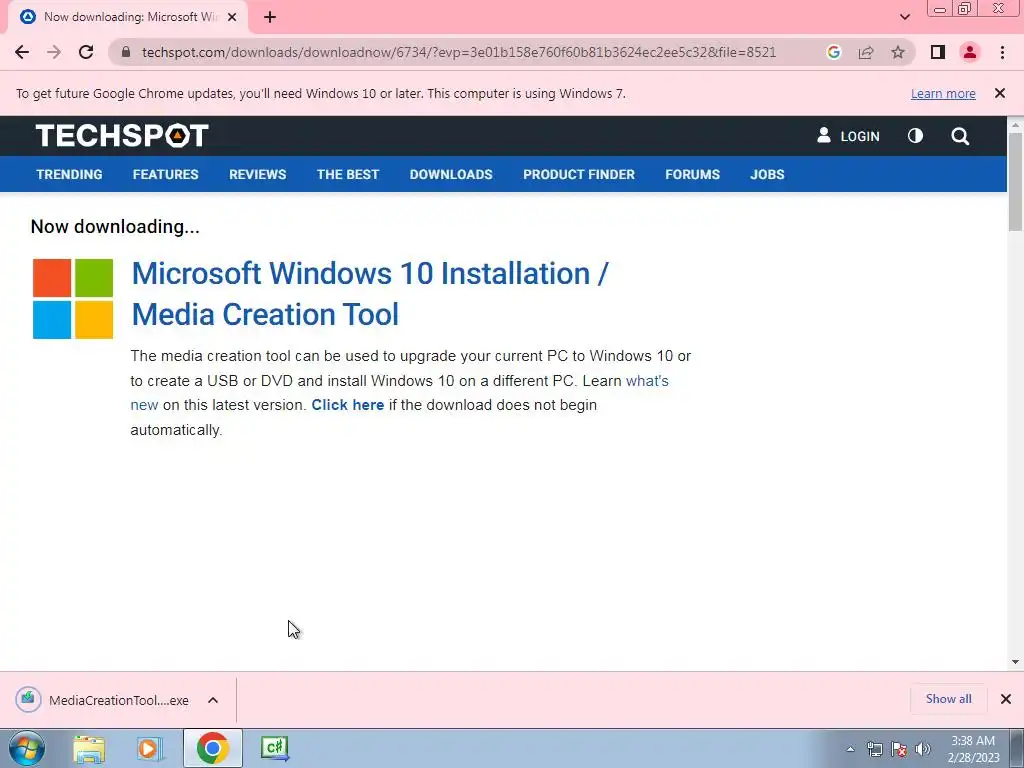This screenshot has width=1024, height=768.
Task: Dismiss the Windows 7 update notice
Action: tap(1000, 93)
